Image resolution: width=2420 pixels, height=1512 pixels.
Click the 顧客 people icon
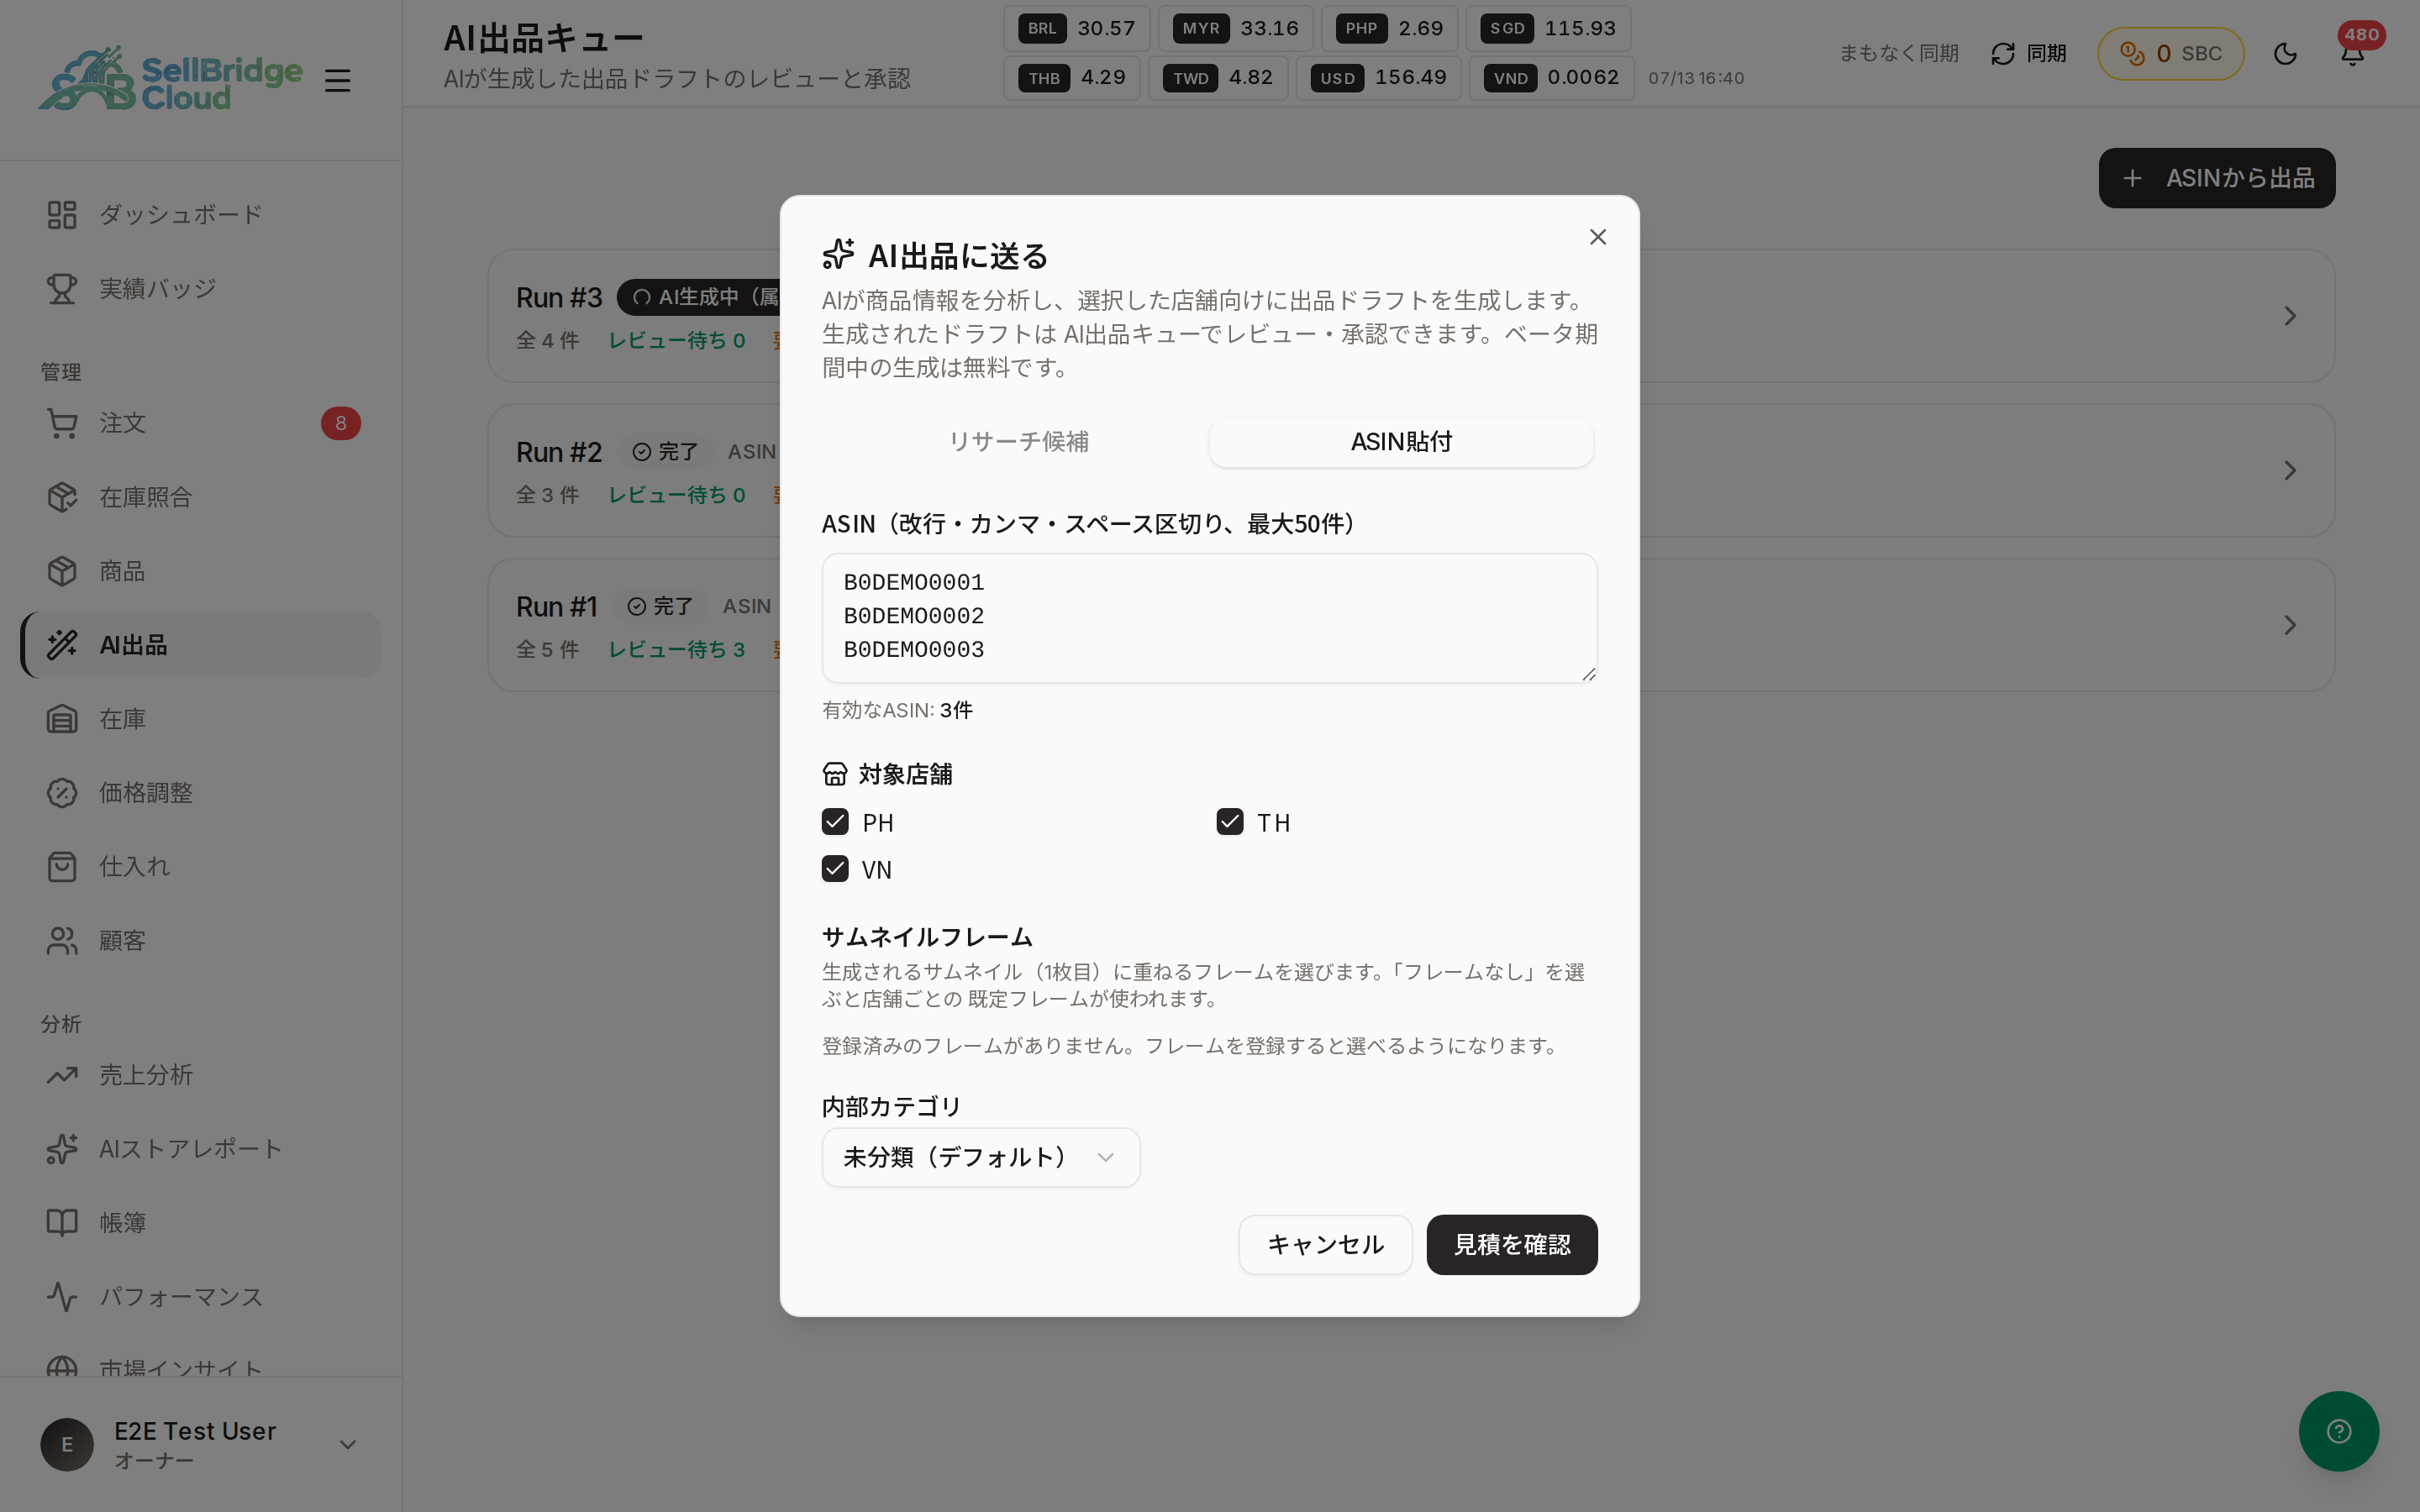click(62, 940)
